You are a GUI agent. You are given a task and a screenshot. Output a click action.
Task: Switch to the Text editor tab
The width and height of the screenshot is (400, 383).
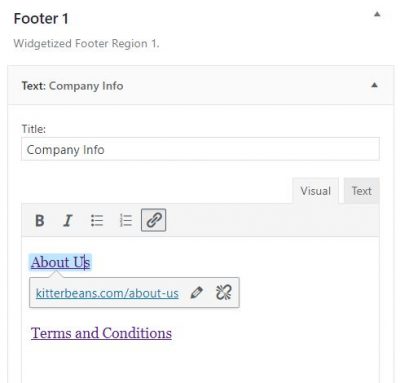362,191
